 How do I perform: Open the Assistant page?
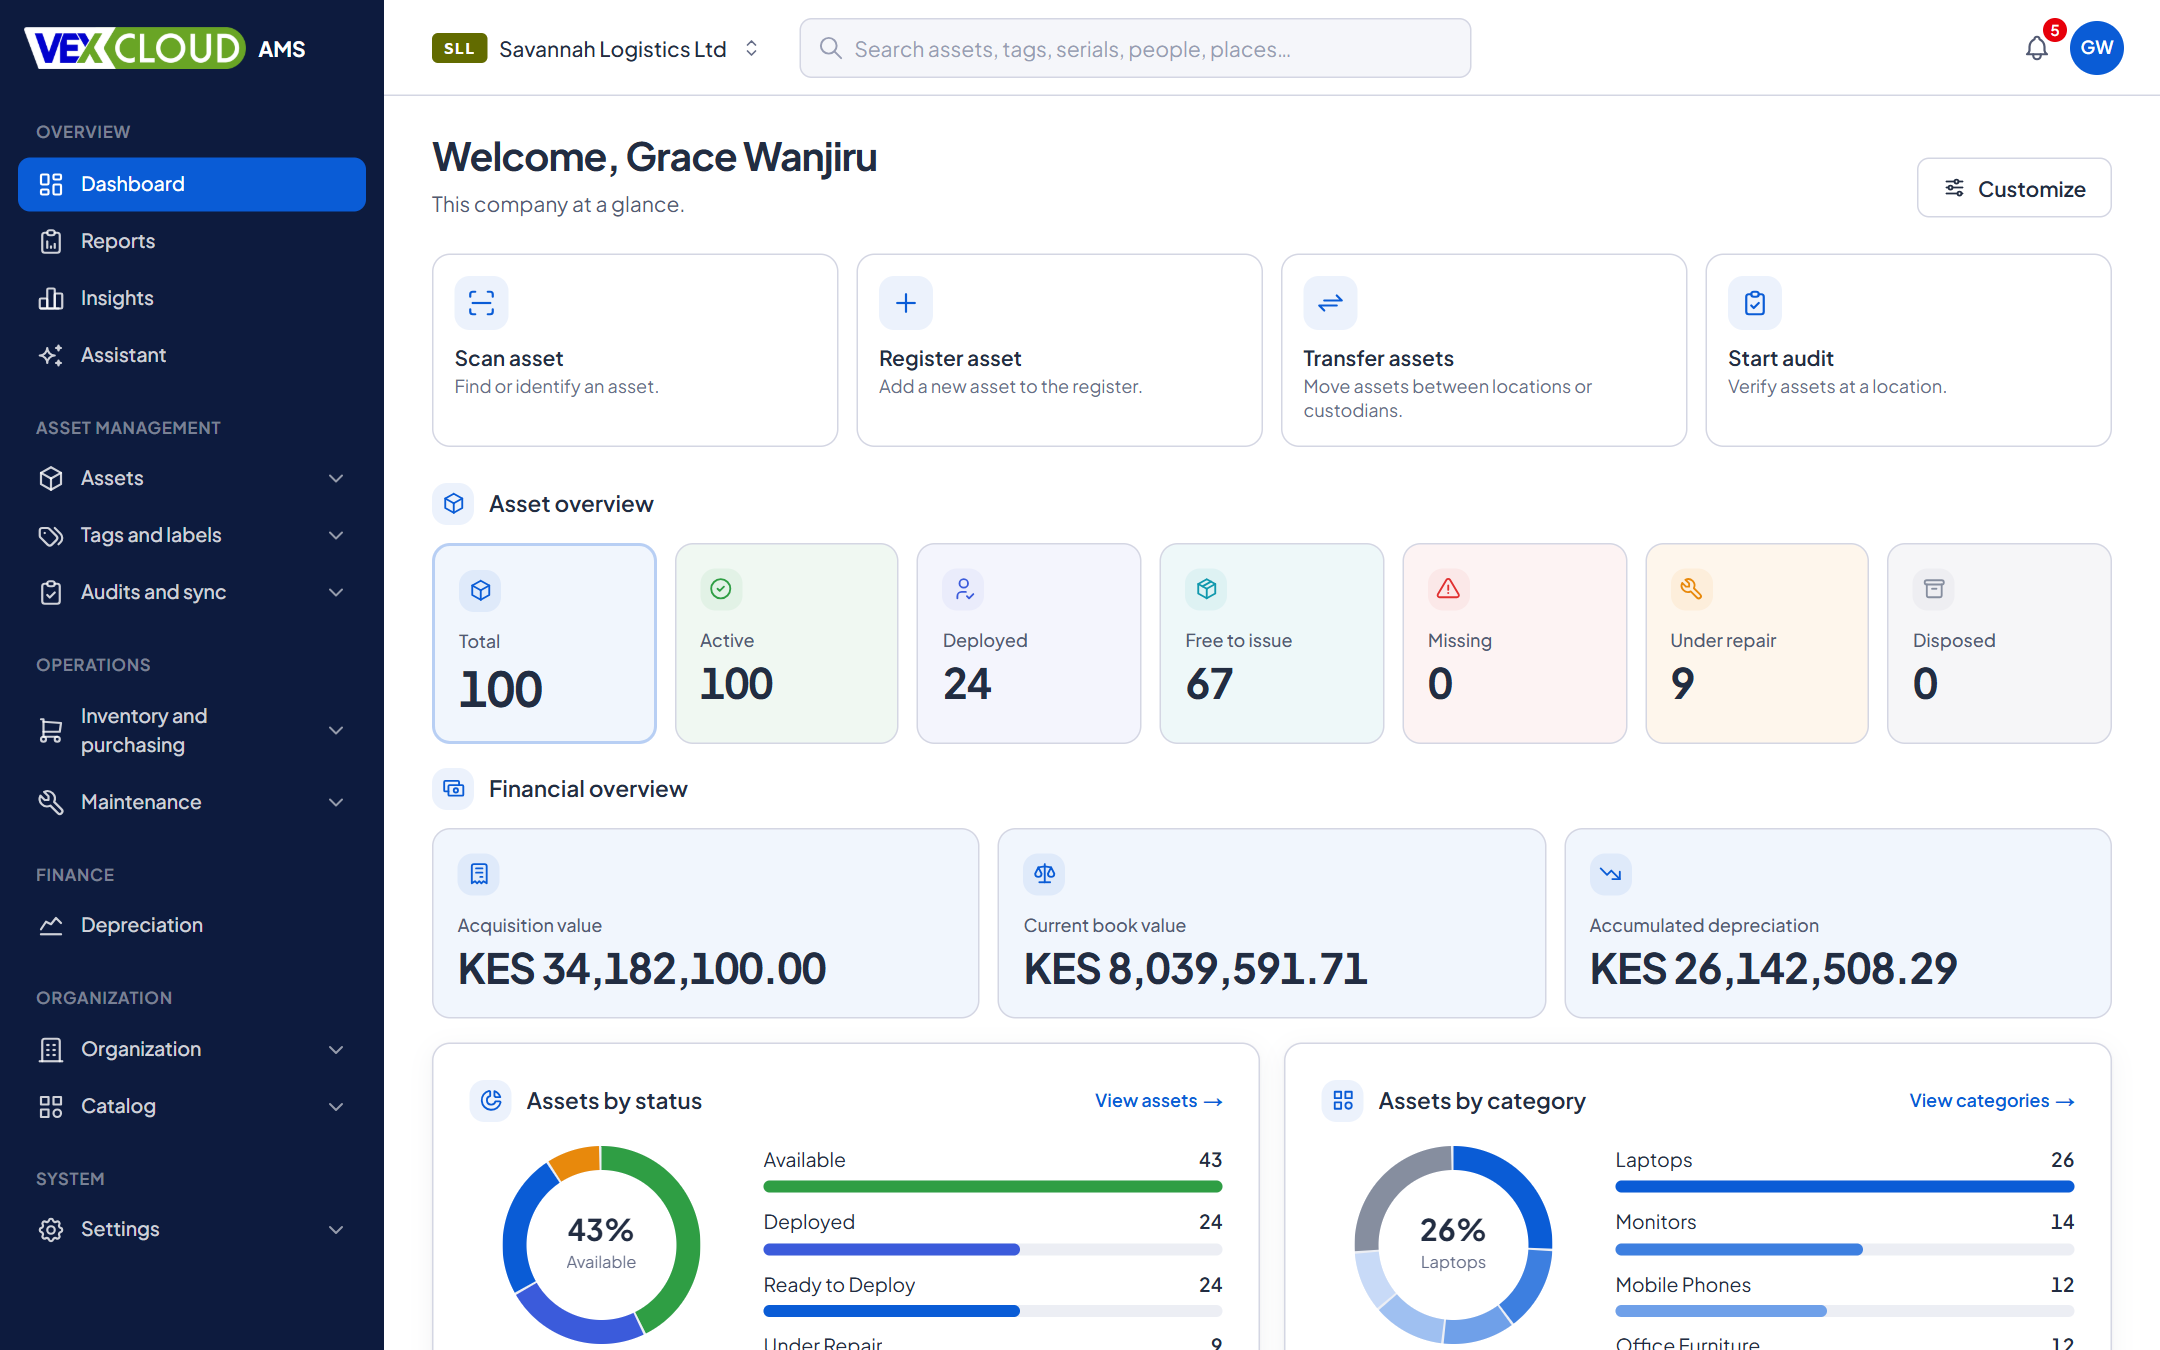pos(192,355)
